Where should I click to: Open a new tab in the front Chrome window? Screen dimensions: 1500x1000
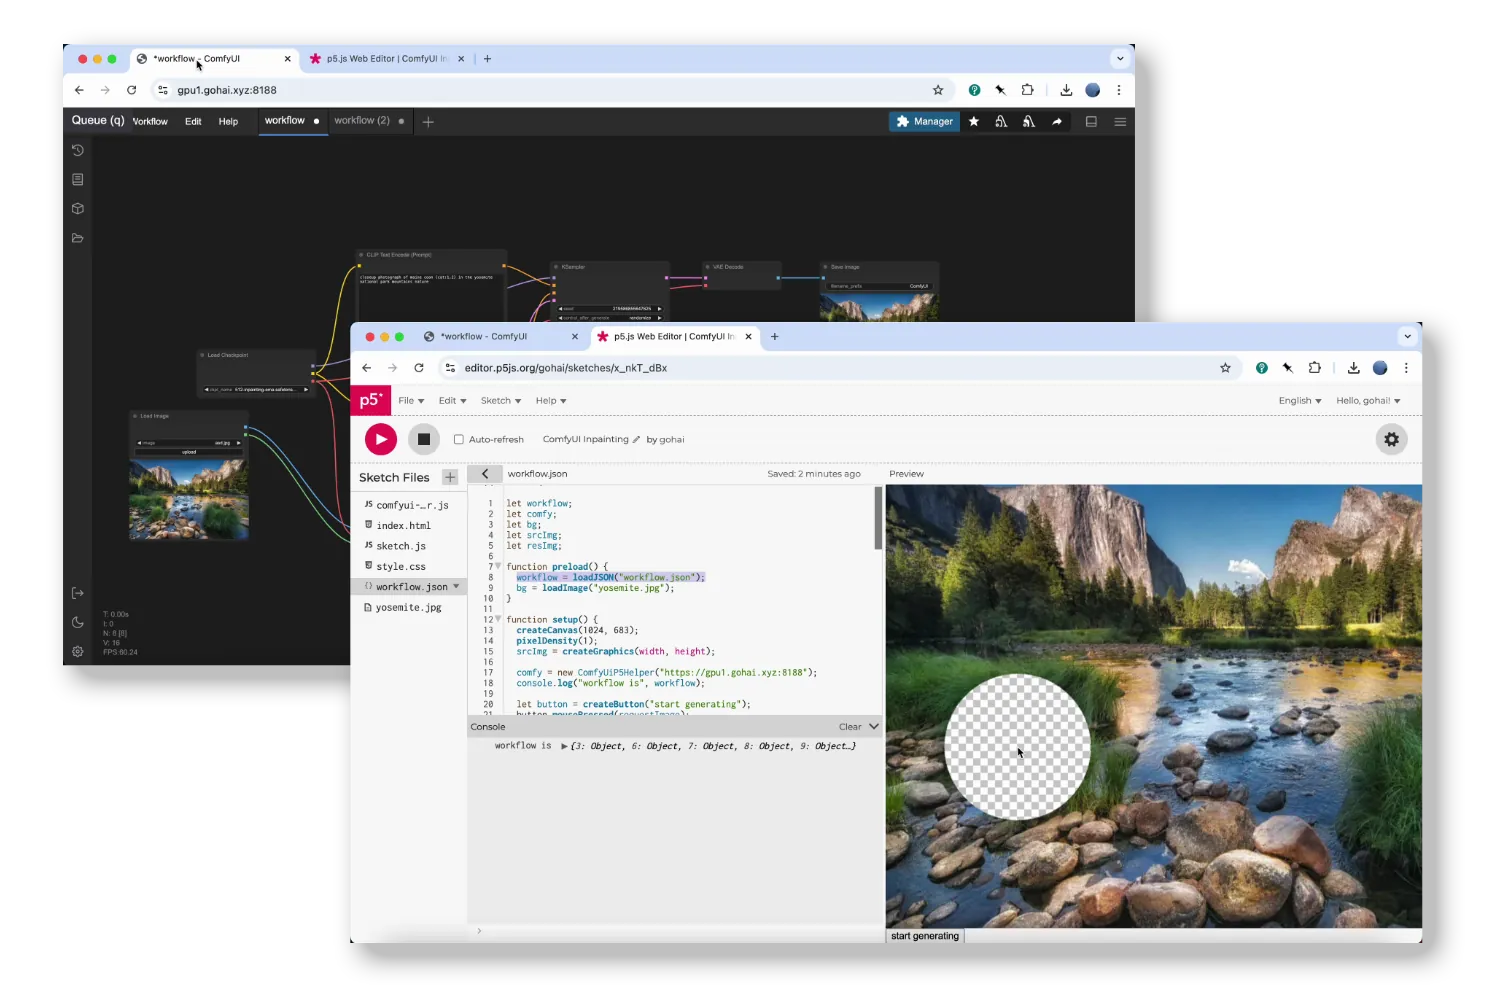coord(775,337)
